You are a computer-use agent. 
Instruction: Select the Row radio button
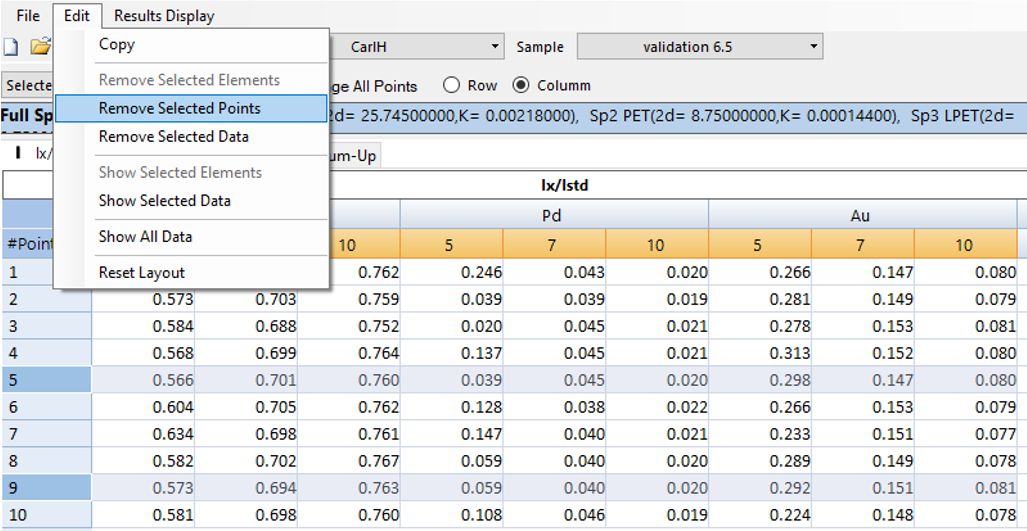coord(451,86)
